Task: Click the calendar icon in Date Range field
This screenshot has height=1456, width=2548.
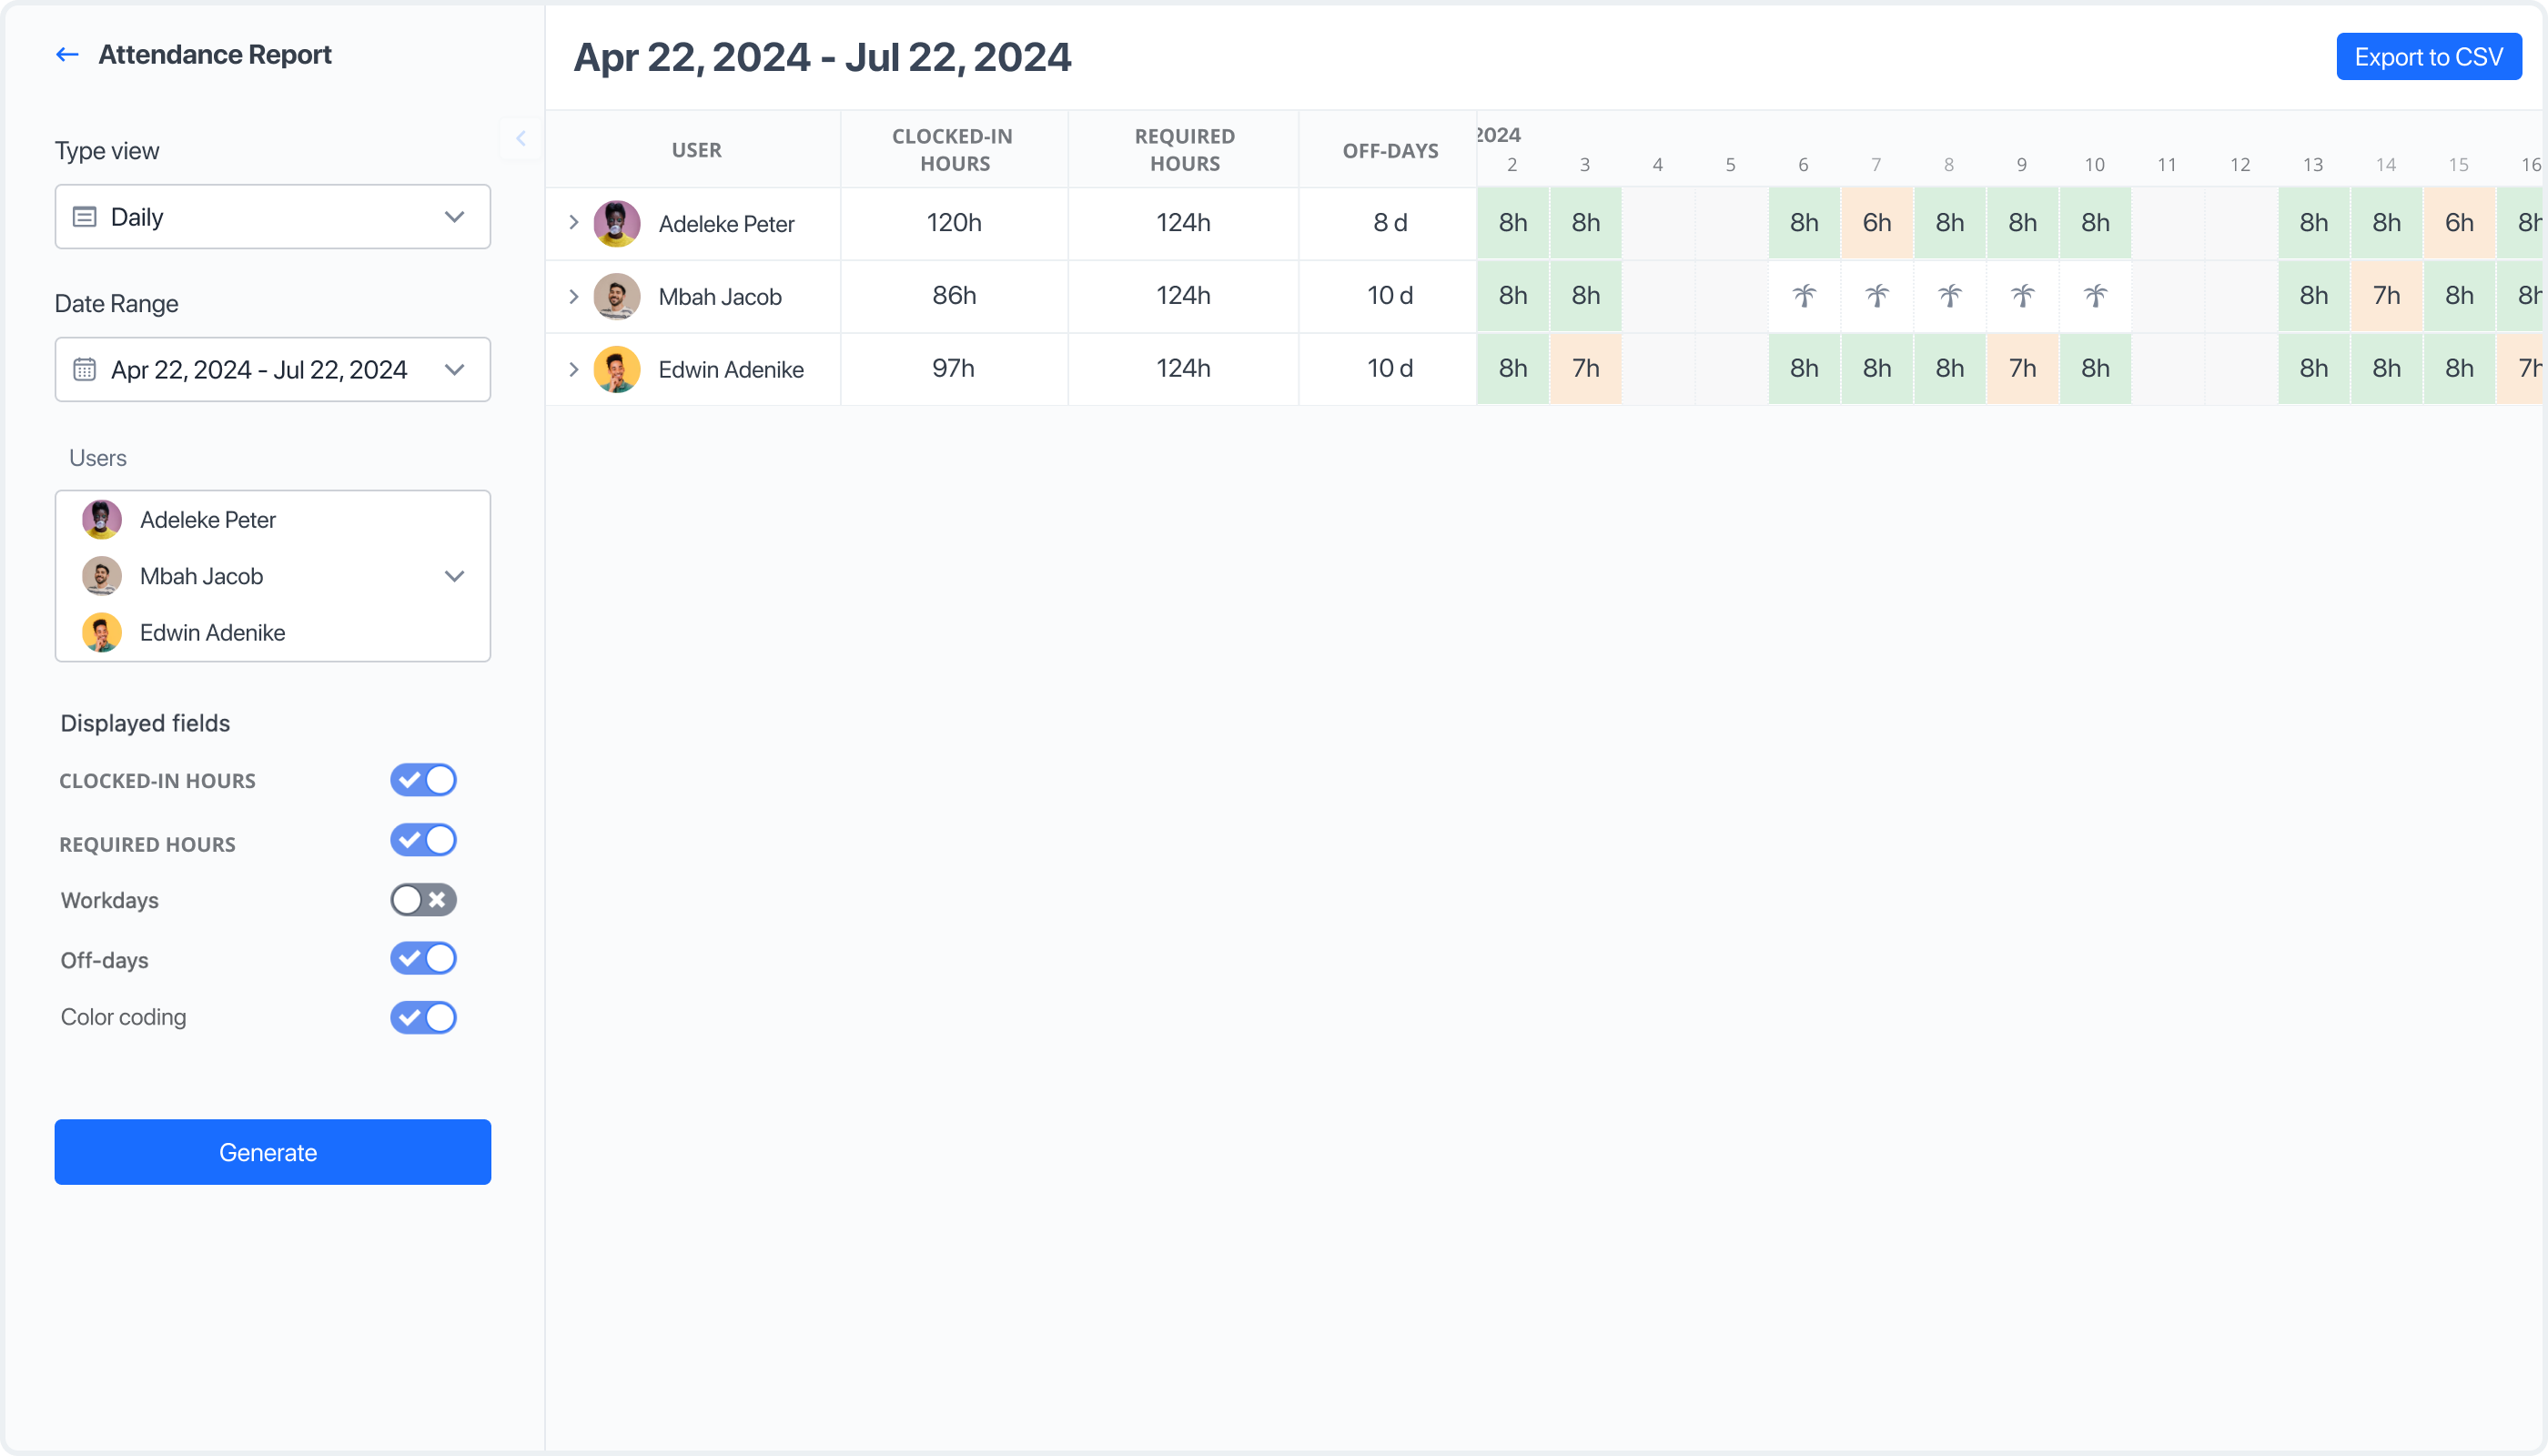Action: 85,370
